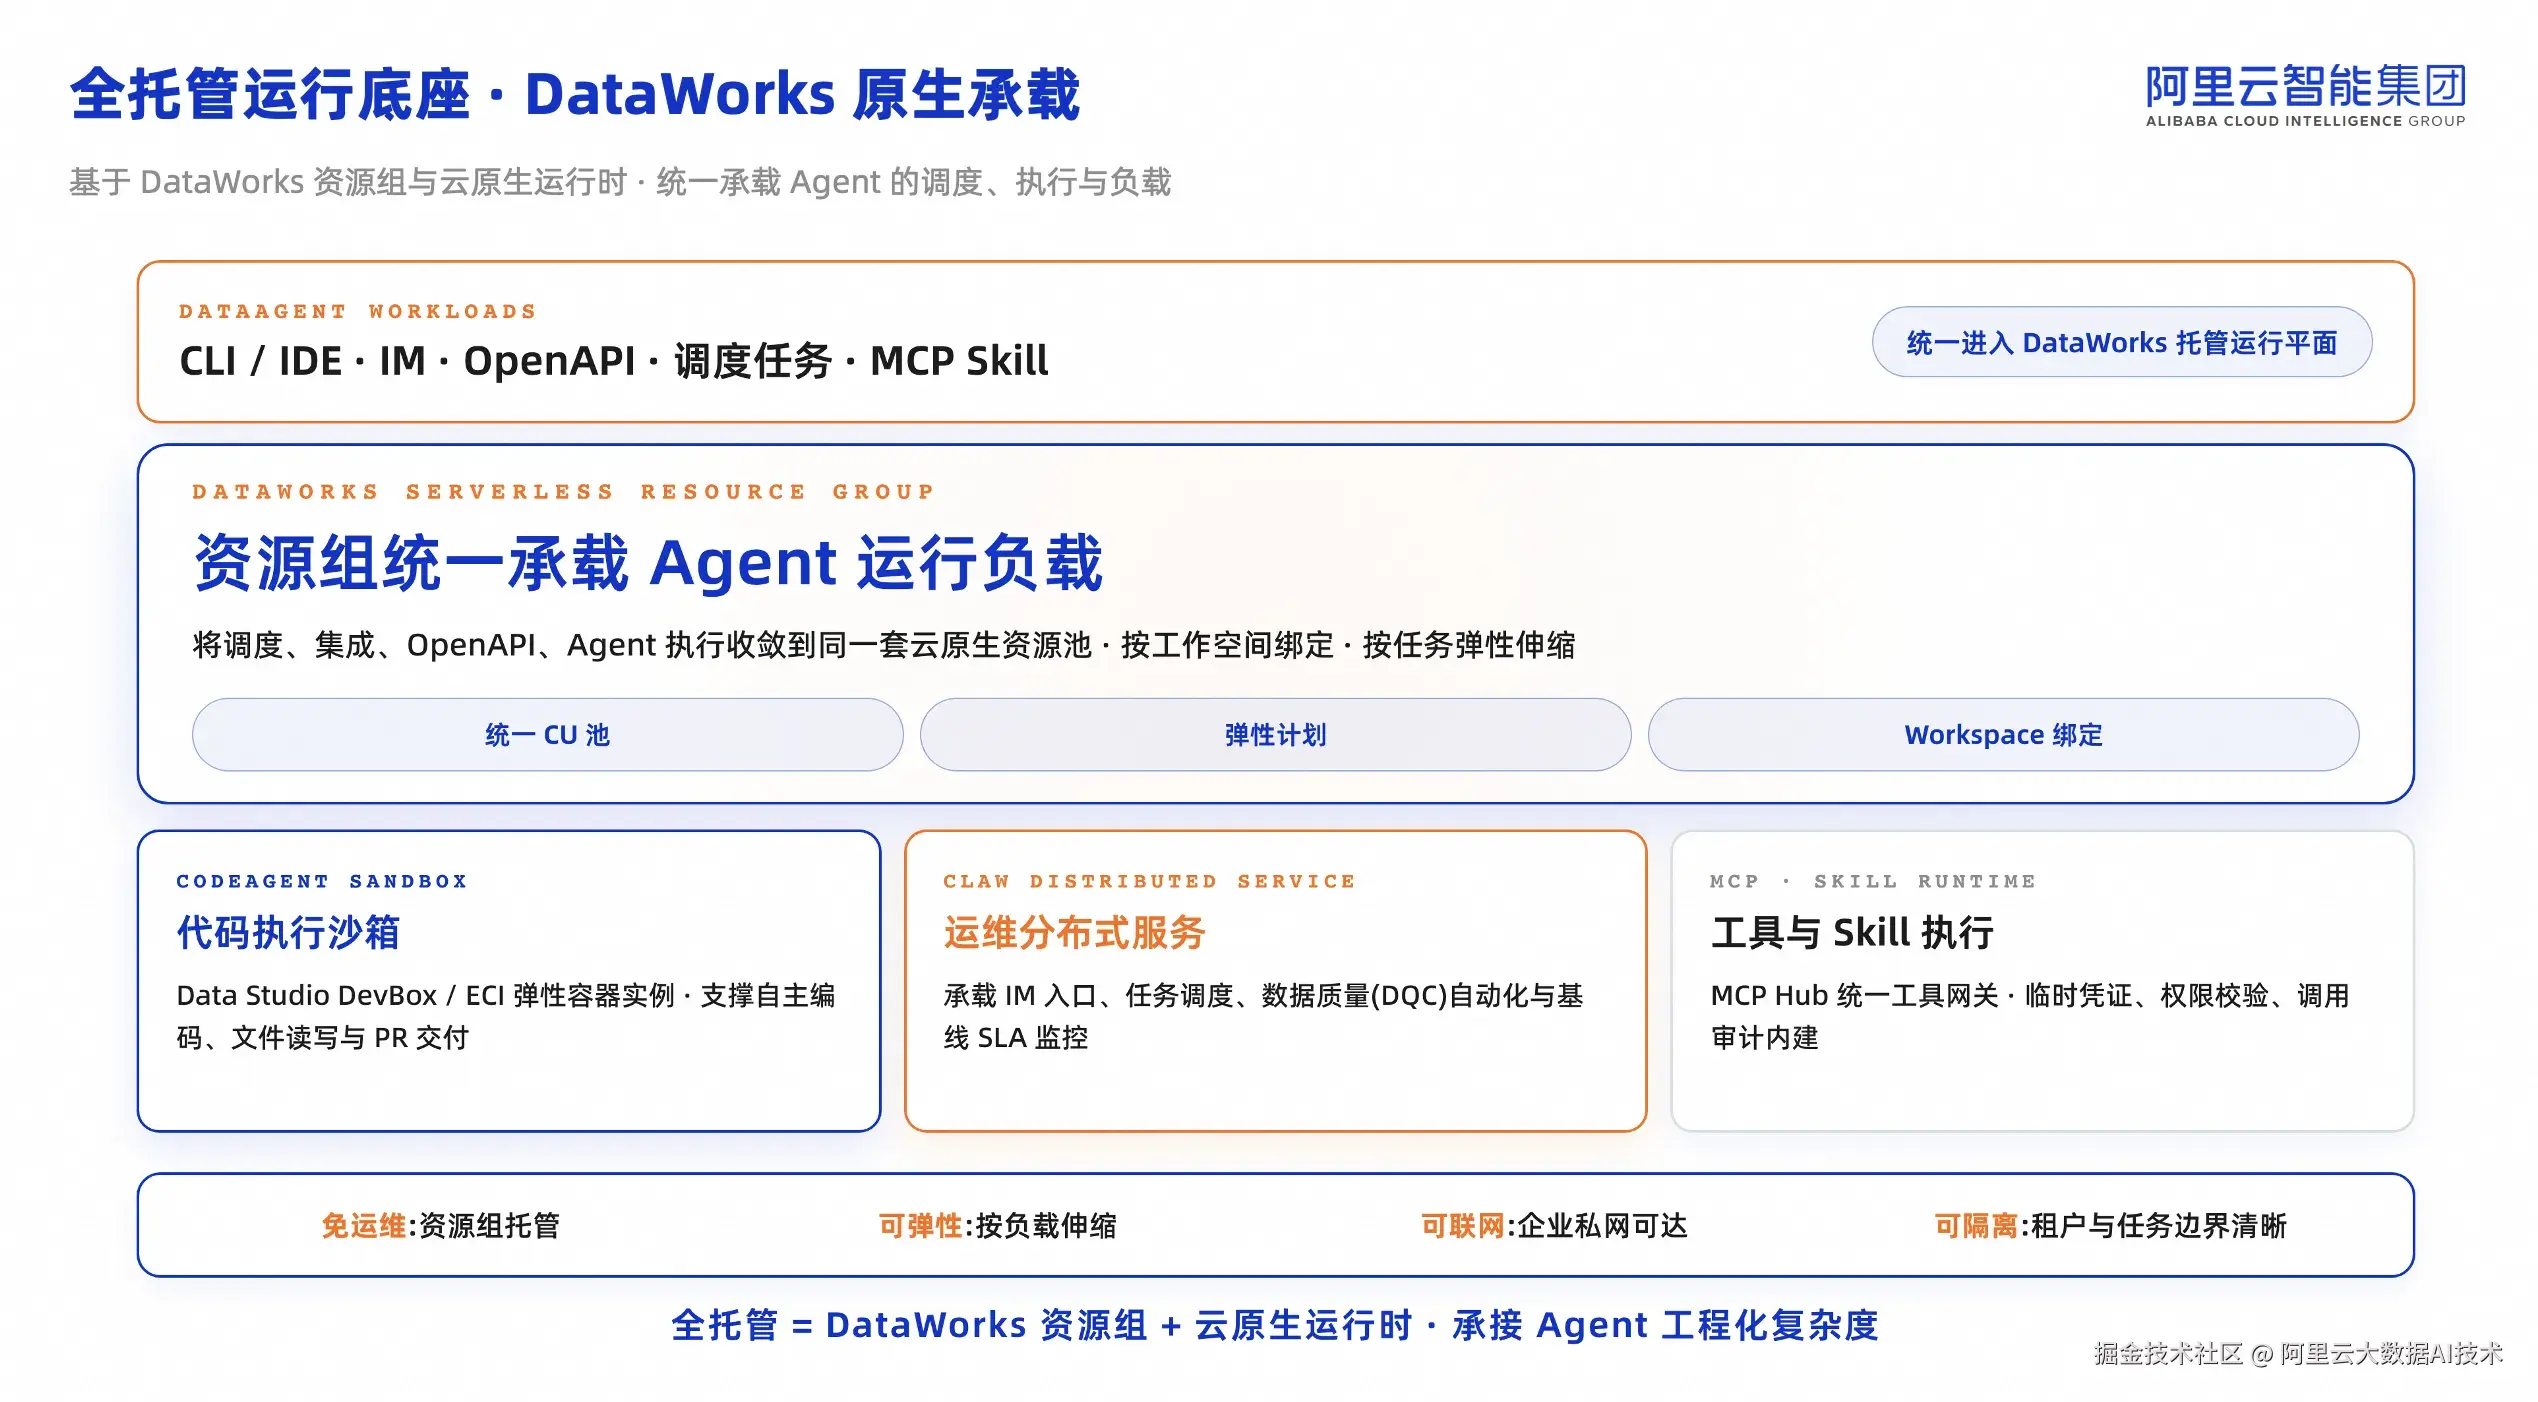The image size is (2538, 1402).
Task: Click the CODEAGENT SANDBOX label
Action: point(322,881)
